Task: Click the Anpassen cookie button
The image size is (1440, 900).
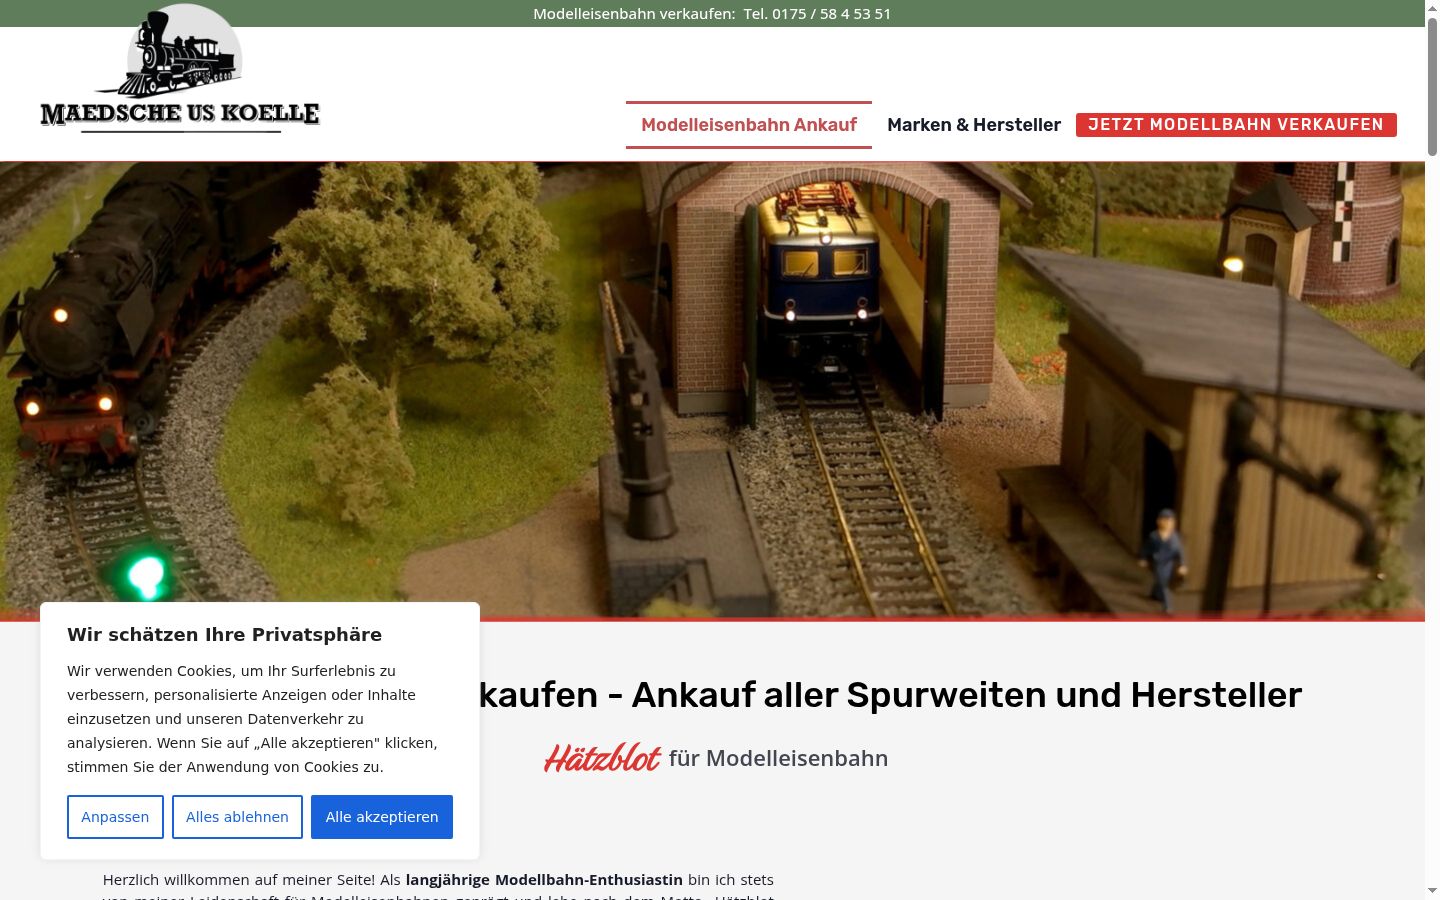Action: point(115,817)
